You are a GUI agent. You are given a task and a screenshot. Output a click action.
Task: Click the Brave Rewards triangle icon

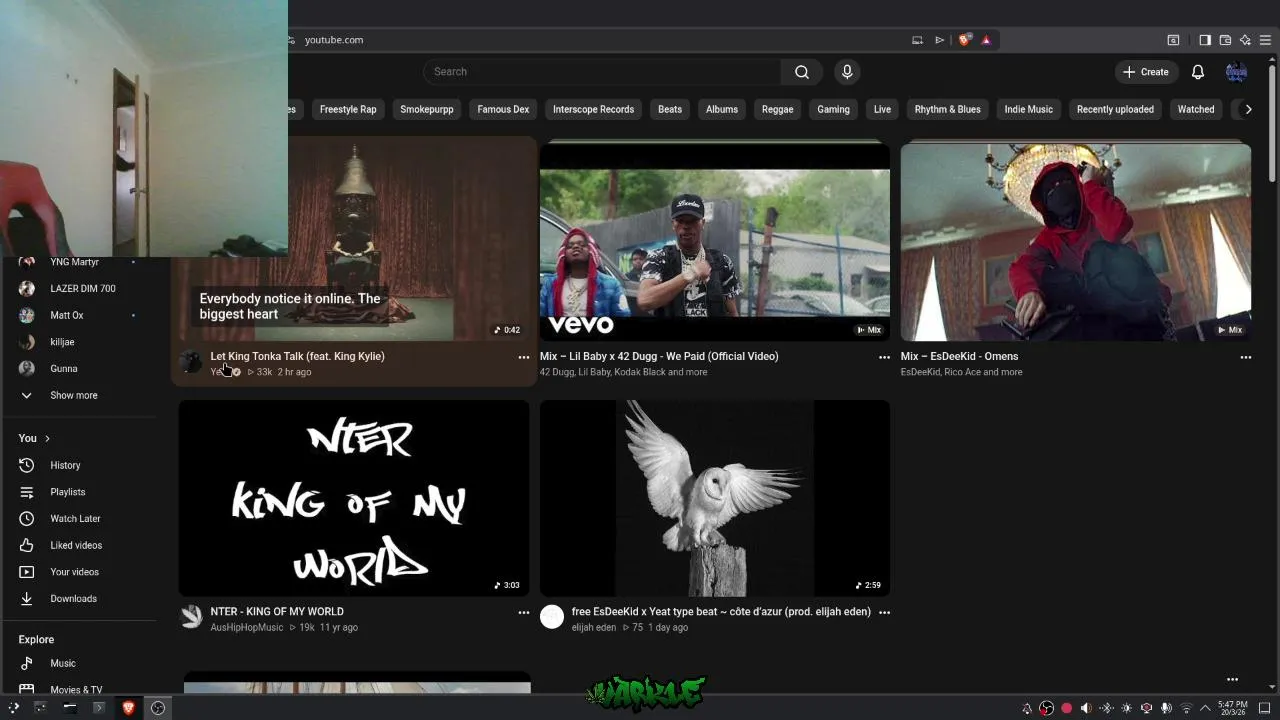pyautogui.click(x=986, y=40)
